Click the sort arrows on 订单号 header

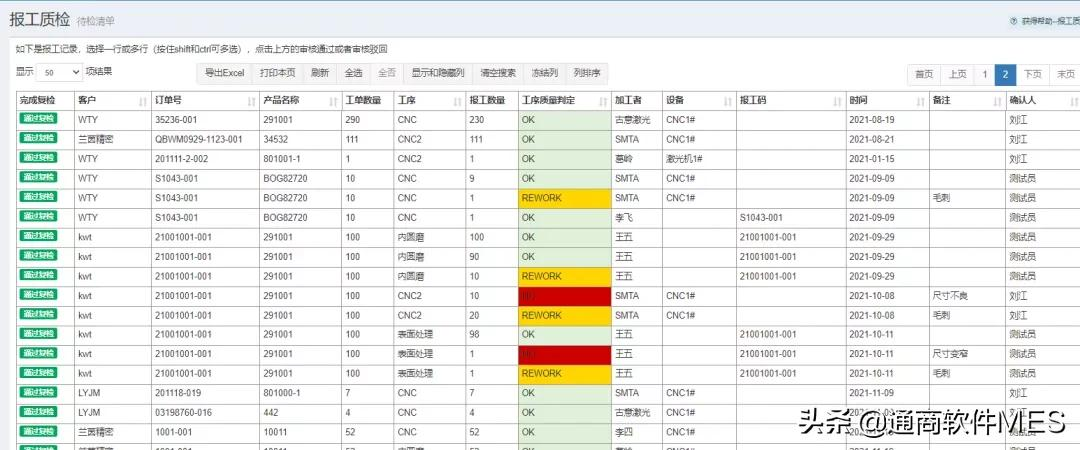point(249,101)
